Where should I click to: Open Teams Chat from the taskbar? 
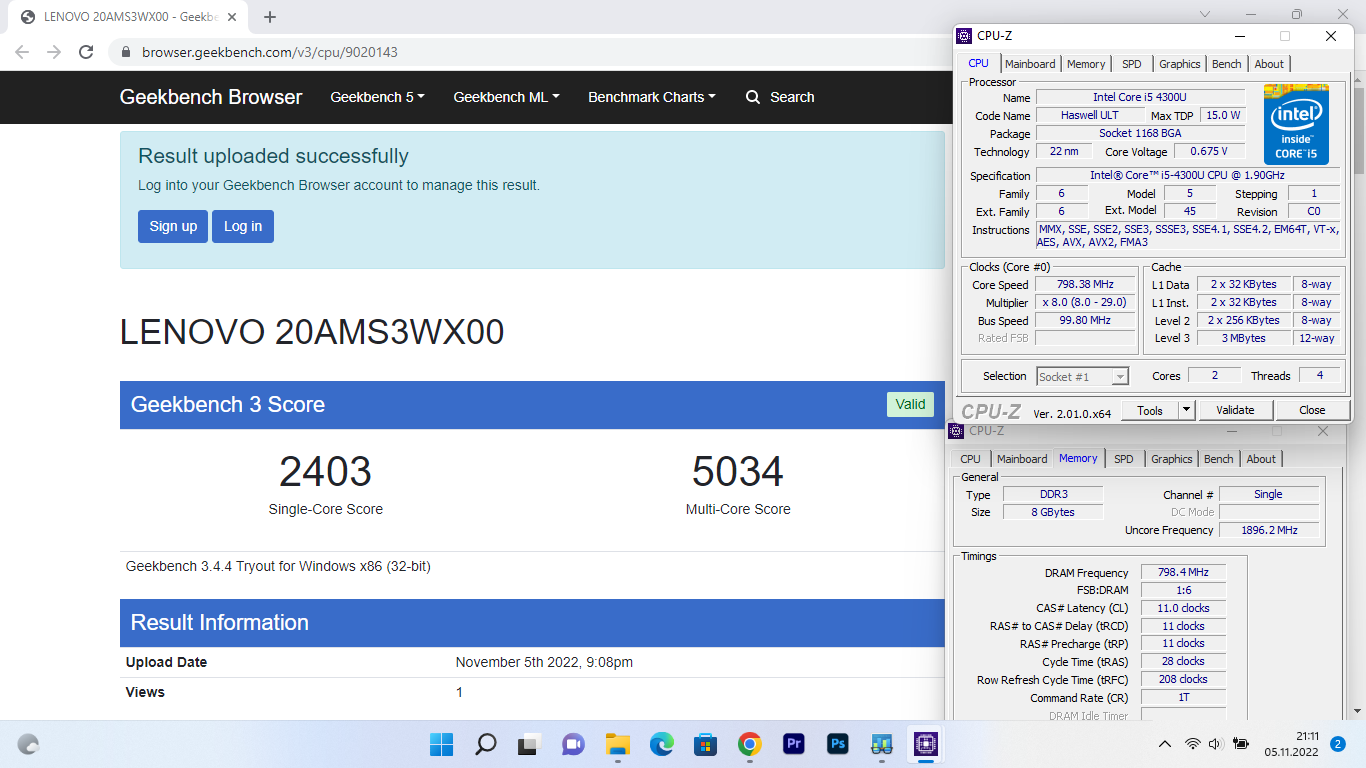pyautogui.click(x=573, y=744)
